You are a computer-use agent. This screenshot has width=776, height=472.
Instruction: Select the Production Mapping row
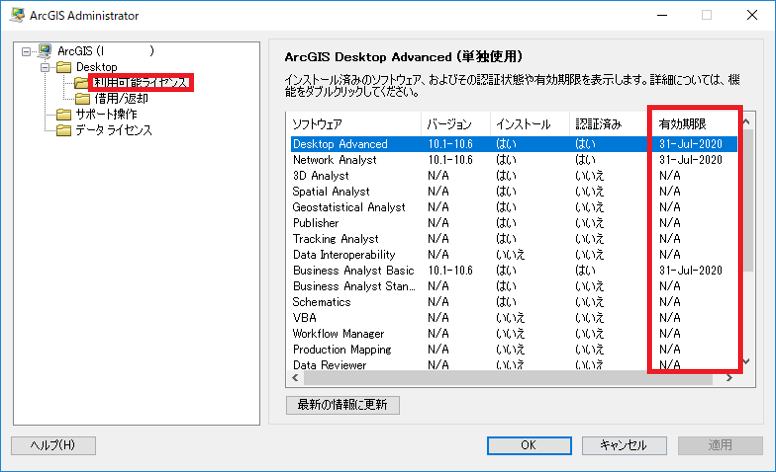(514, 350)
